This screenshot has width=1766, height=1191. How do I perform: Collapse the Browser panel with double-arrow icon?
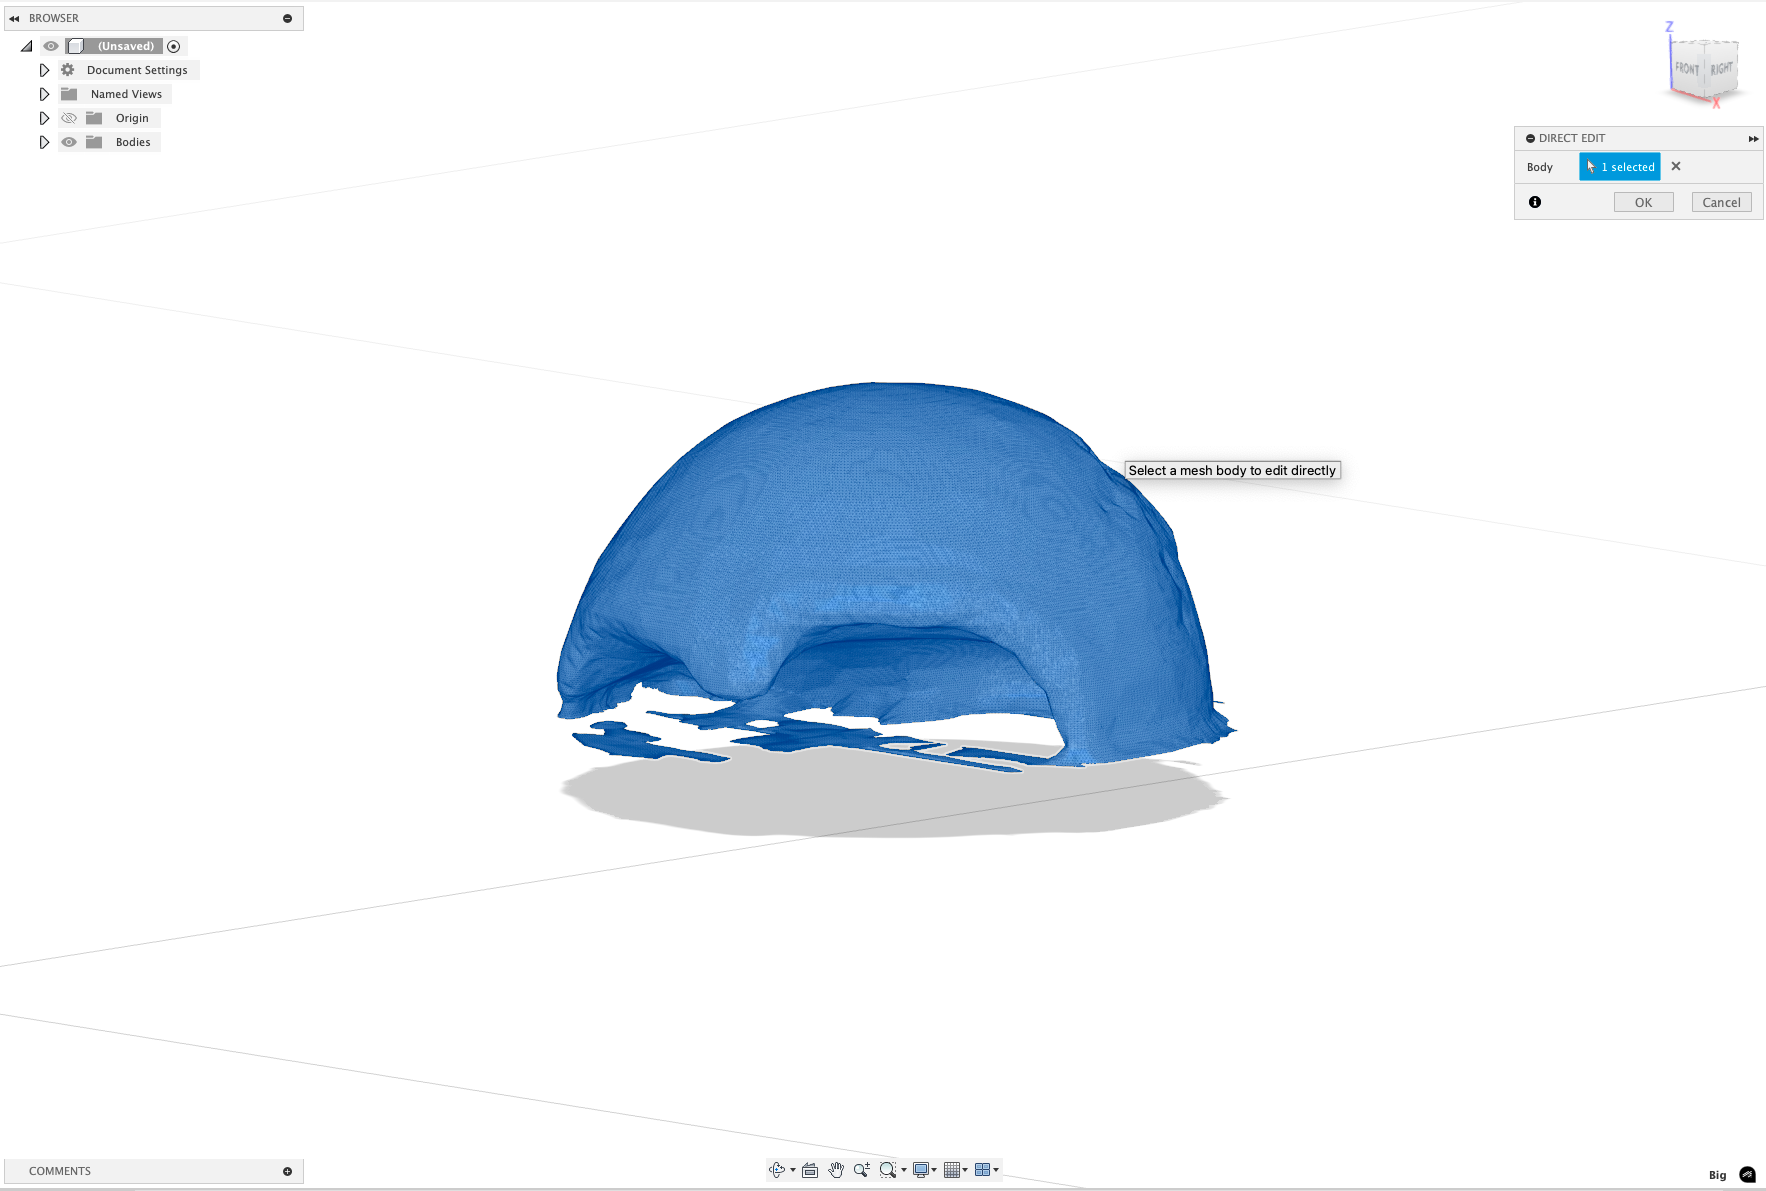[14, 18]
